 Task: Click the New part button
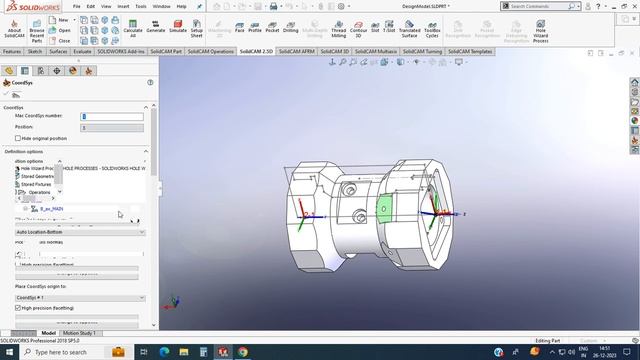point(59,20)
